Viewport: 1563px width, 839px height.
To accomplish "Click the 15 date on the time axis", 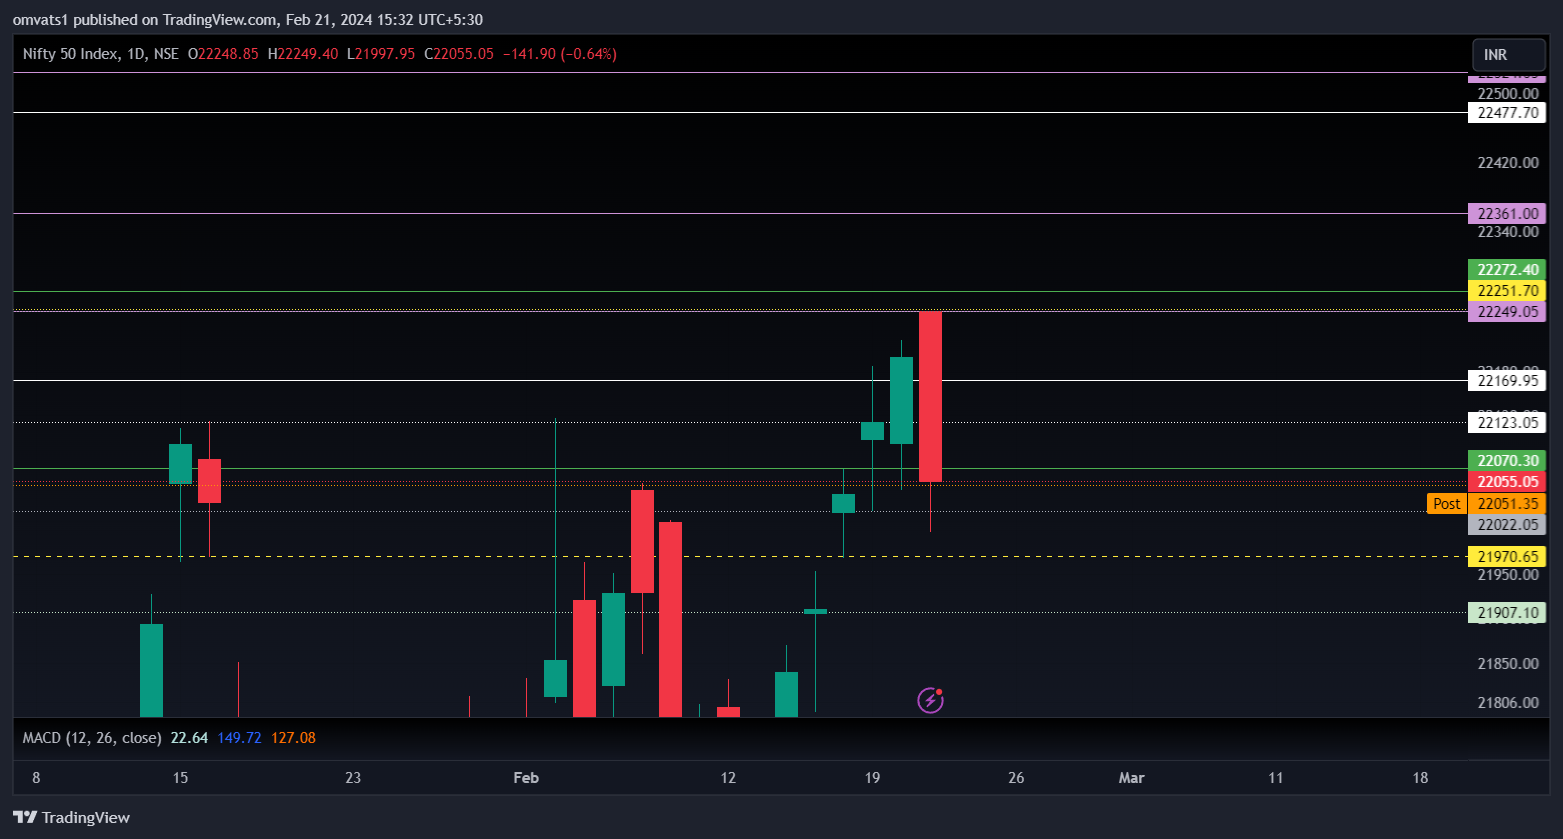I will 180,778.
